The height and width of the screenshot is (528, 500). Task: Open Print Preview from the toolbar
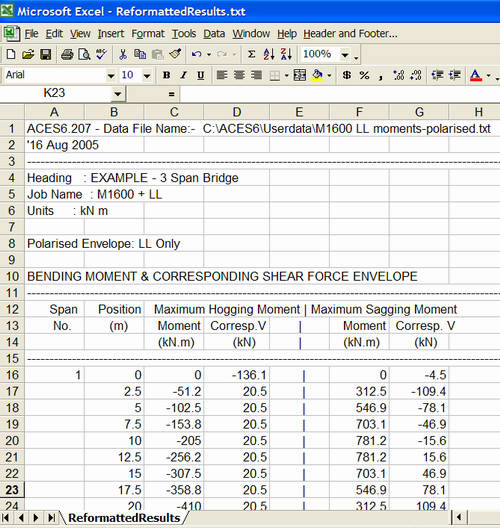click(x=84, y=54)
